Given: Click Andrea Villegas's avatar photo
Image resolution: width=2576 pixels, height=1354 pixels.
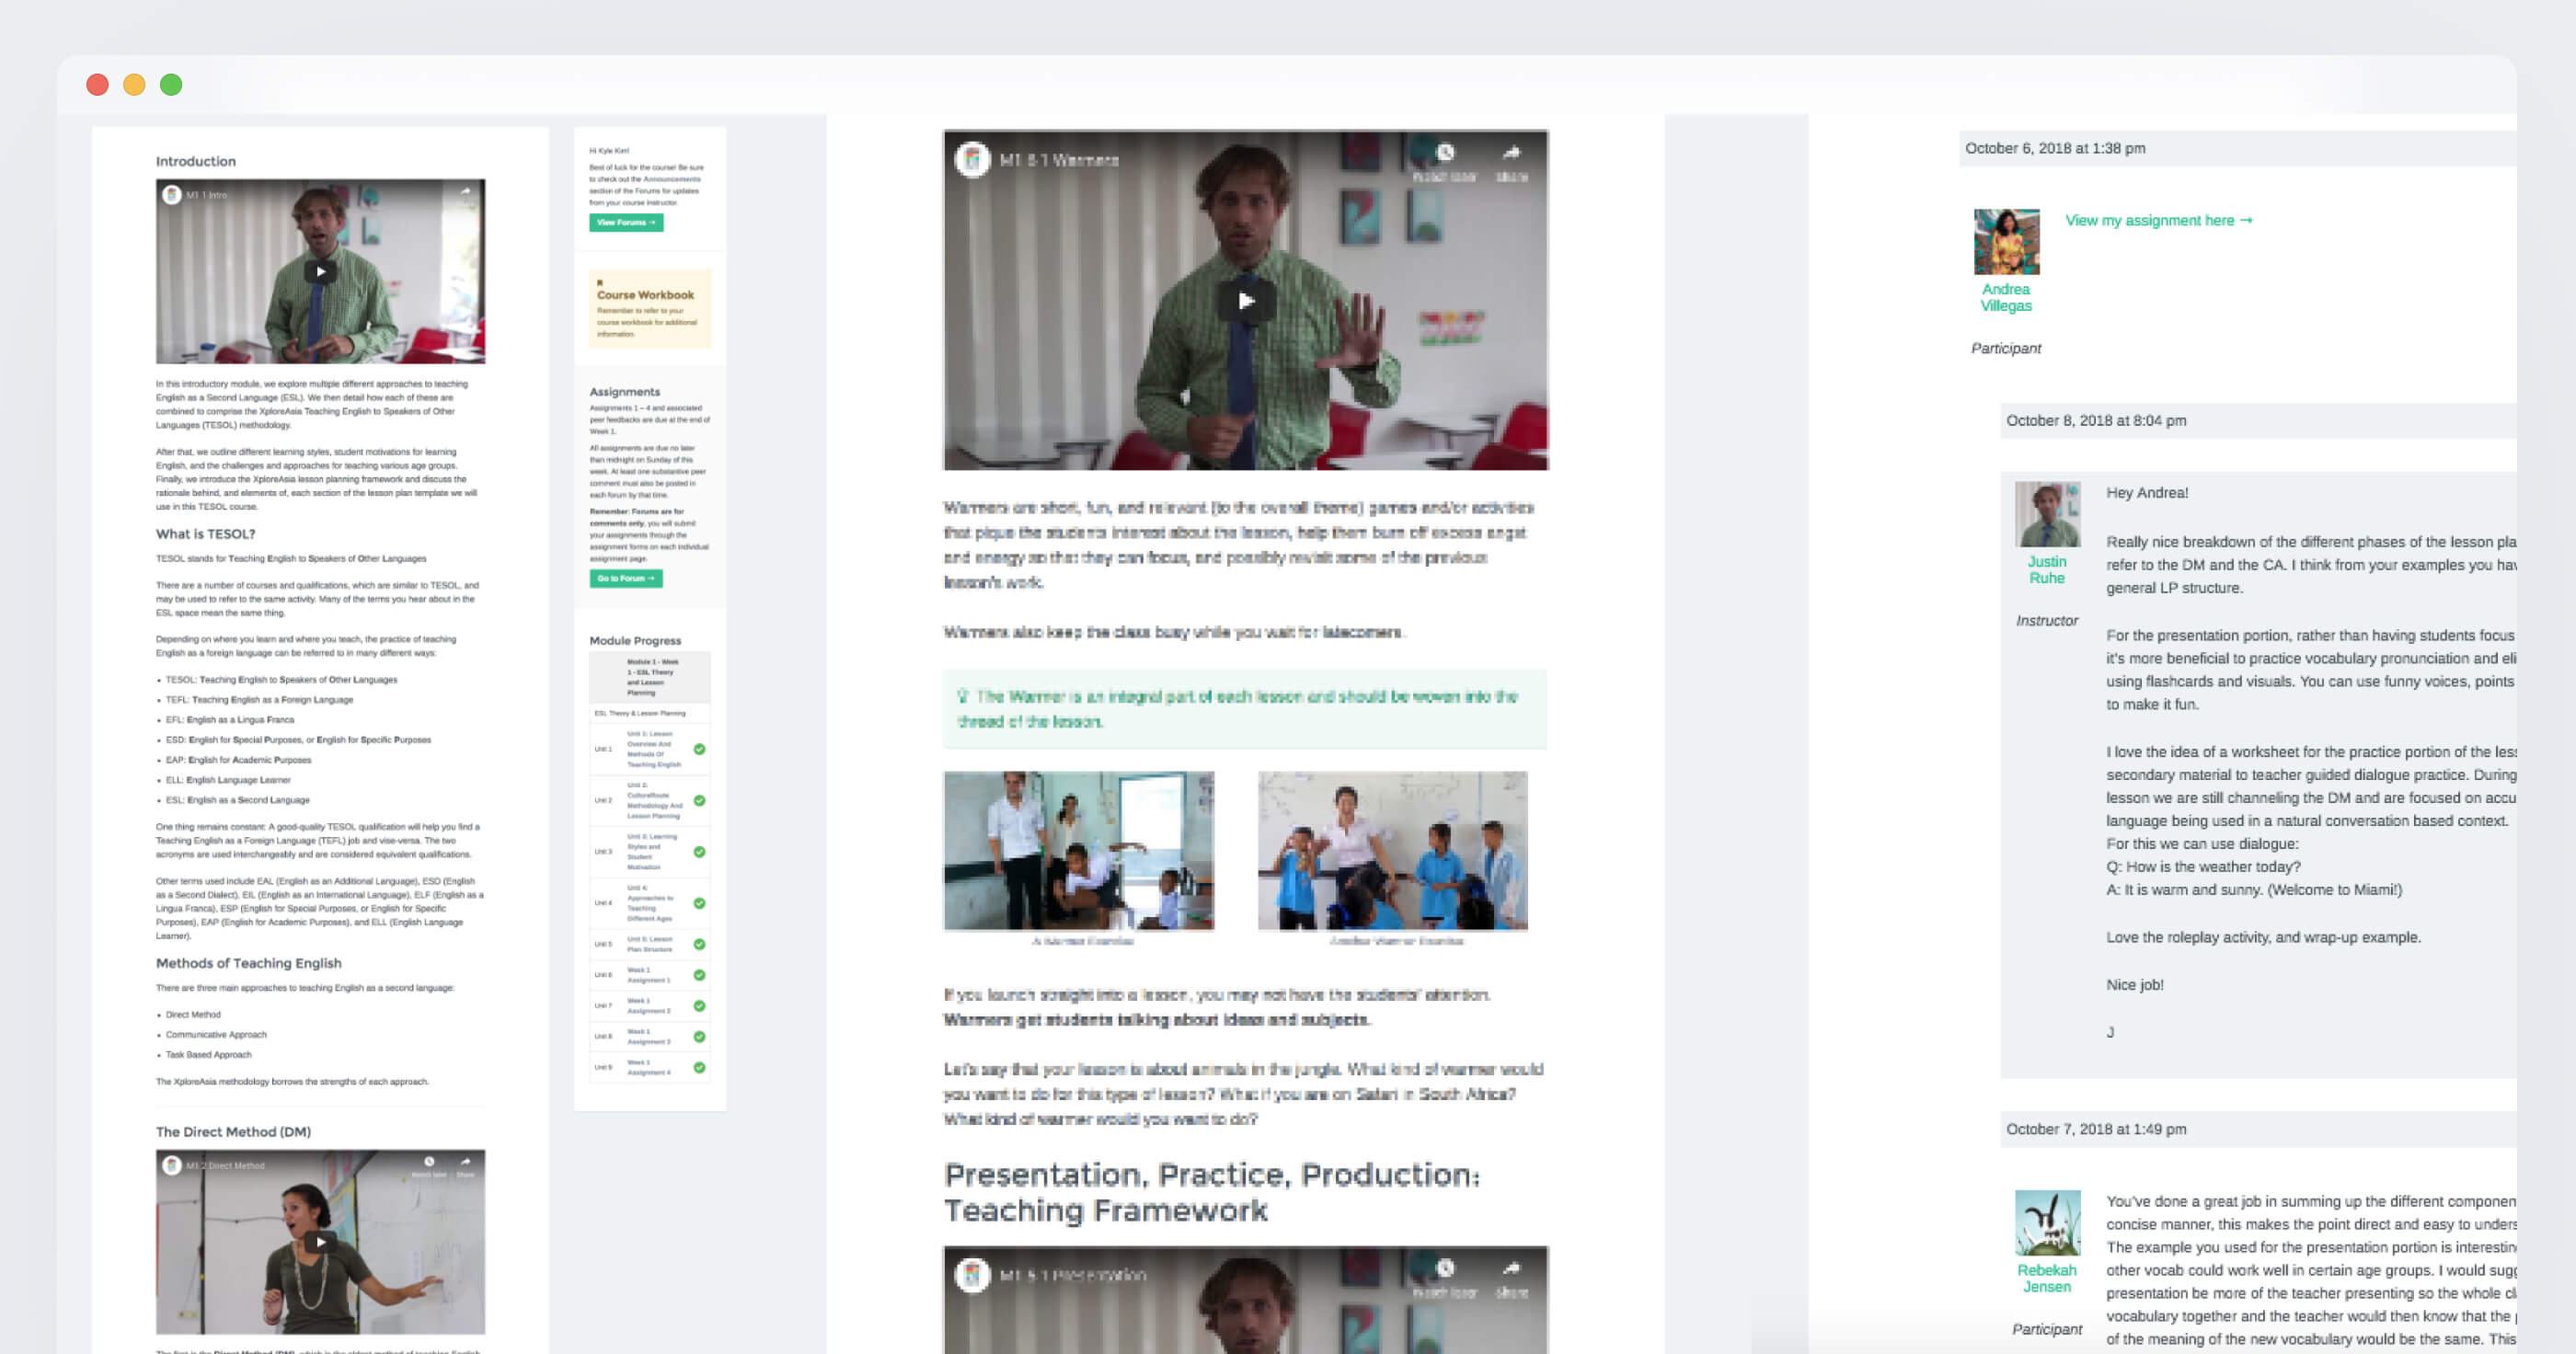Looking at the screenshot, I should click(2006, 241).
